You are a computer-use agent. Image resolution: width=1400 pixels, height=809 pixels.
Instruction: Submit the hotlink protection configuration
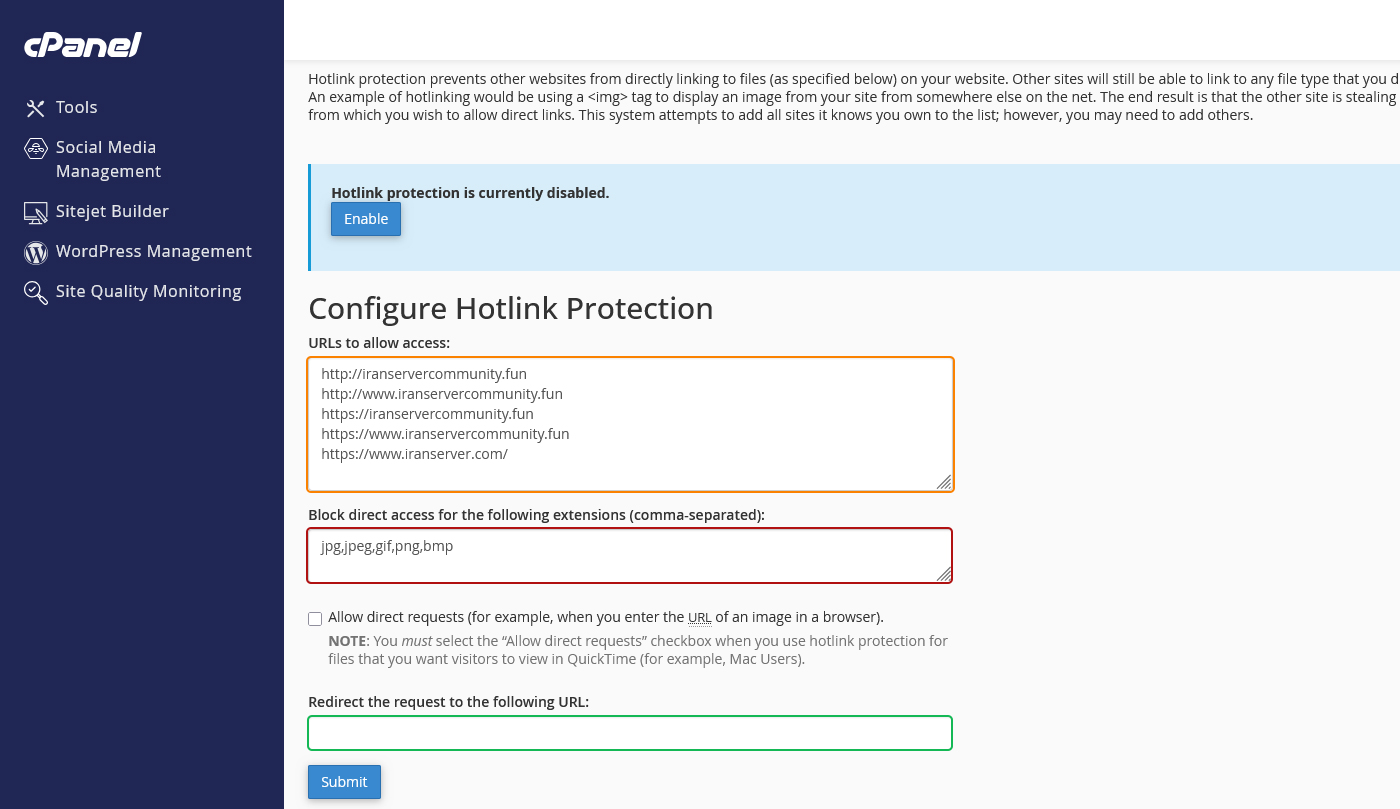(x=344, y=782)
